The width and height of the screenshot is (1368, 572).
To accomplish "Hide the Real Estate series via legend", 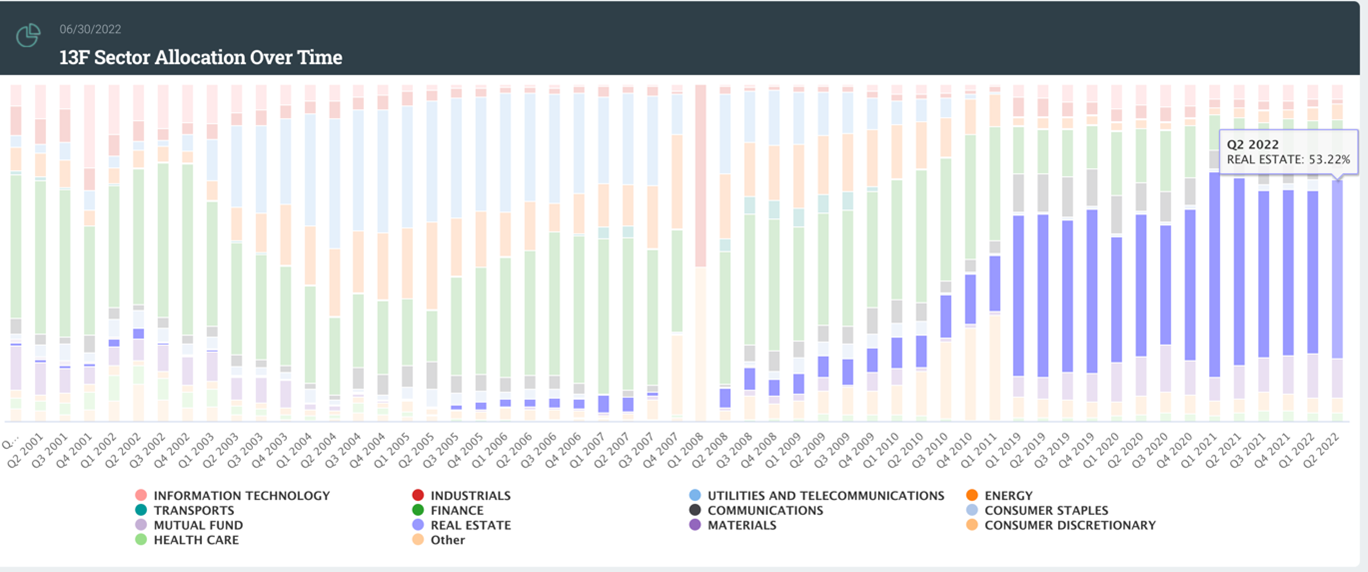I will tap(470, 526).
